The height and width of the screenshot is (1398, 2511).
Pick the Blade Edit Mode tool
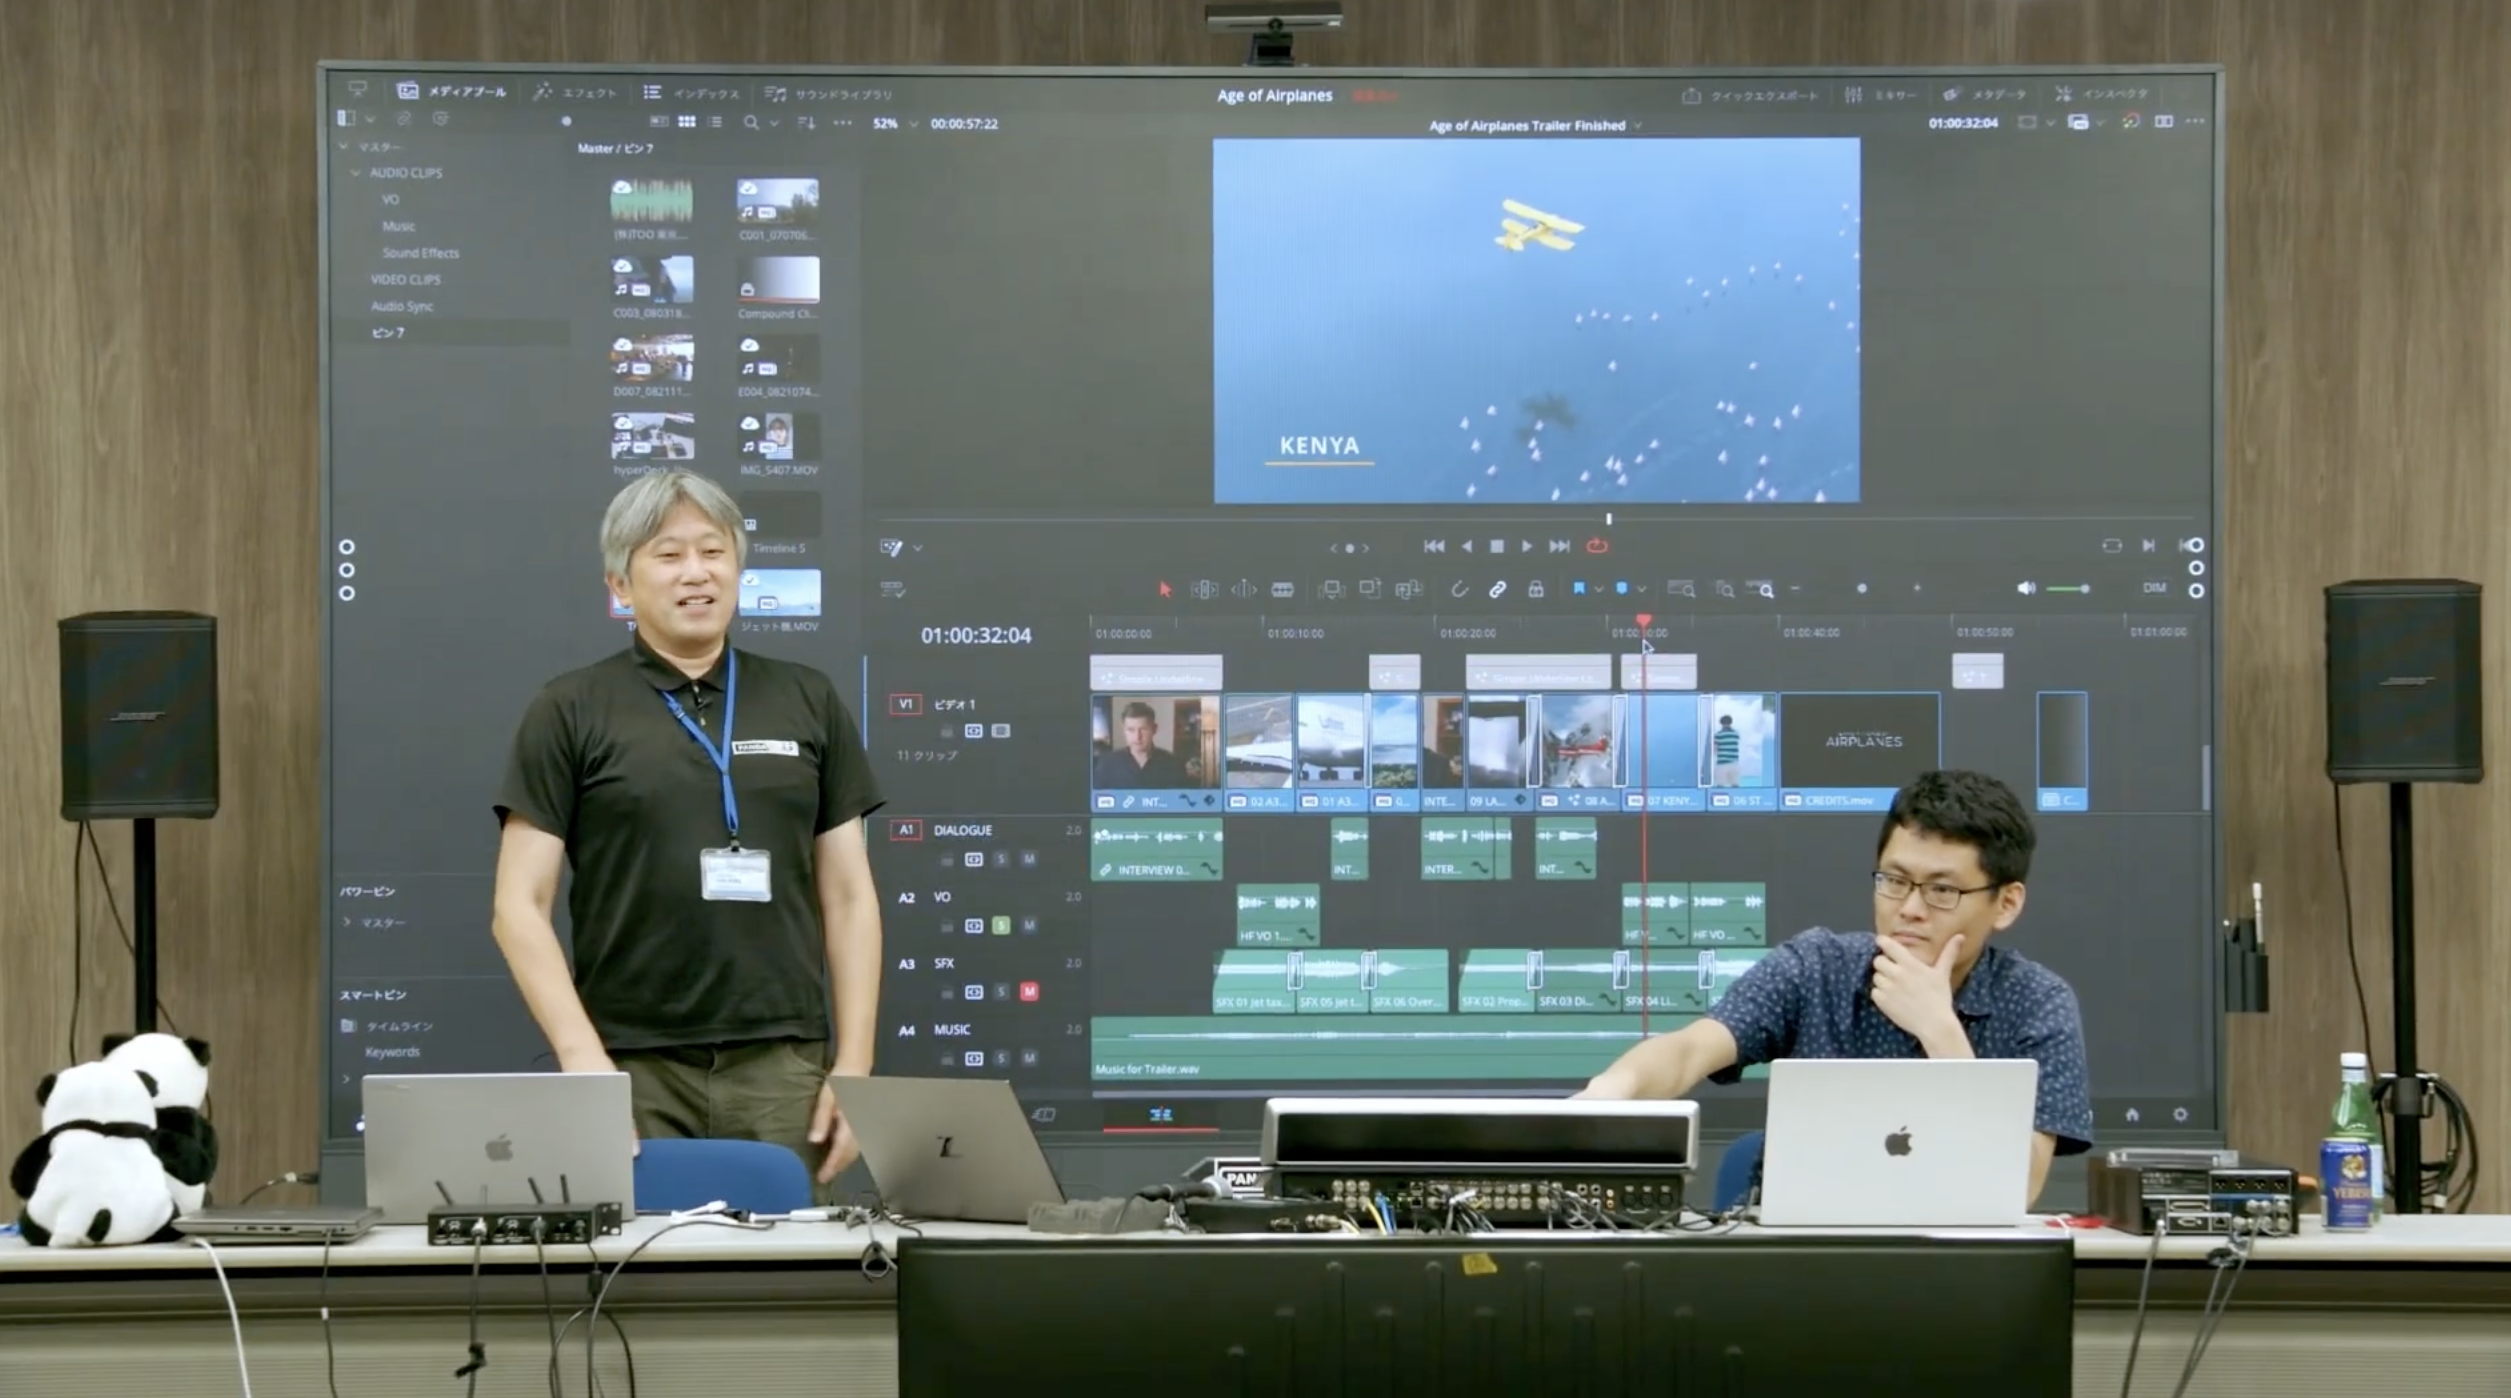[1283, 590]
